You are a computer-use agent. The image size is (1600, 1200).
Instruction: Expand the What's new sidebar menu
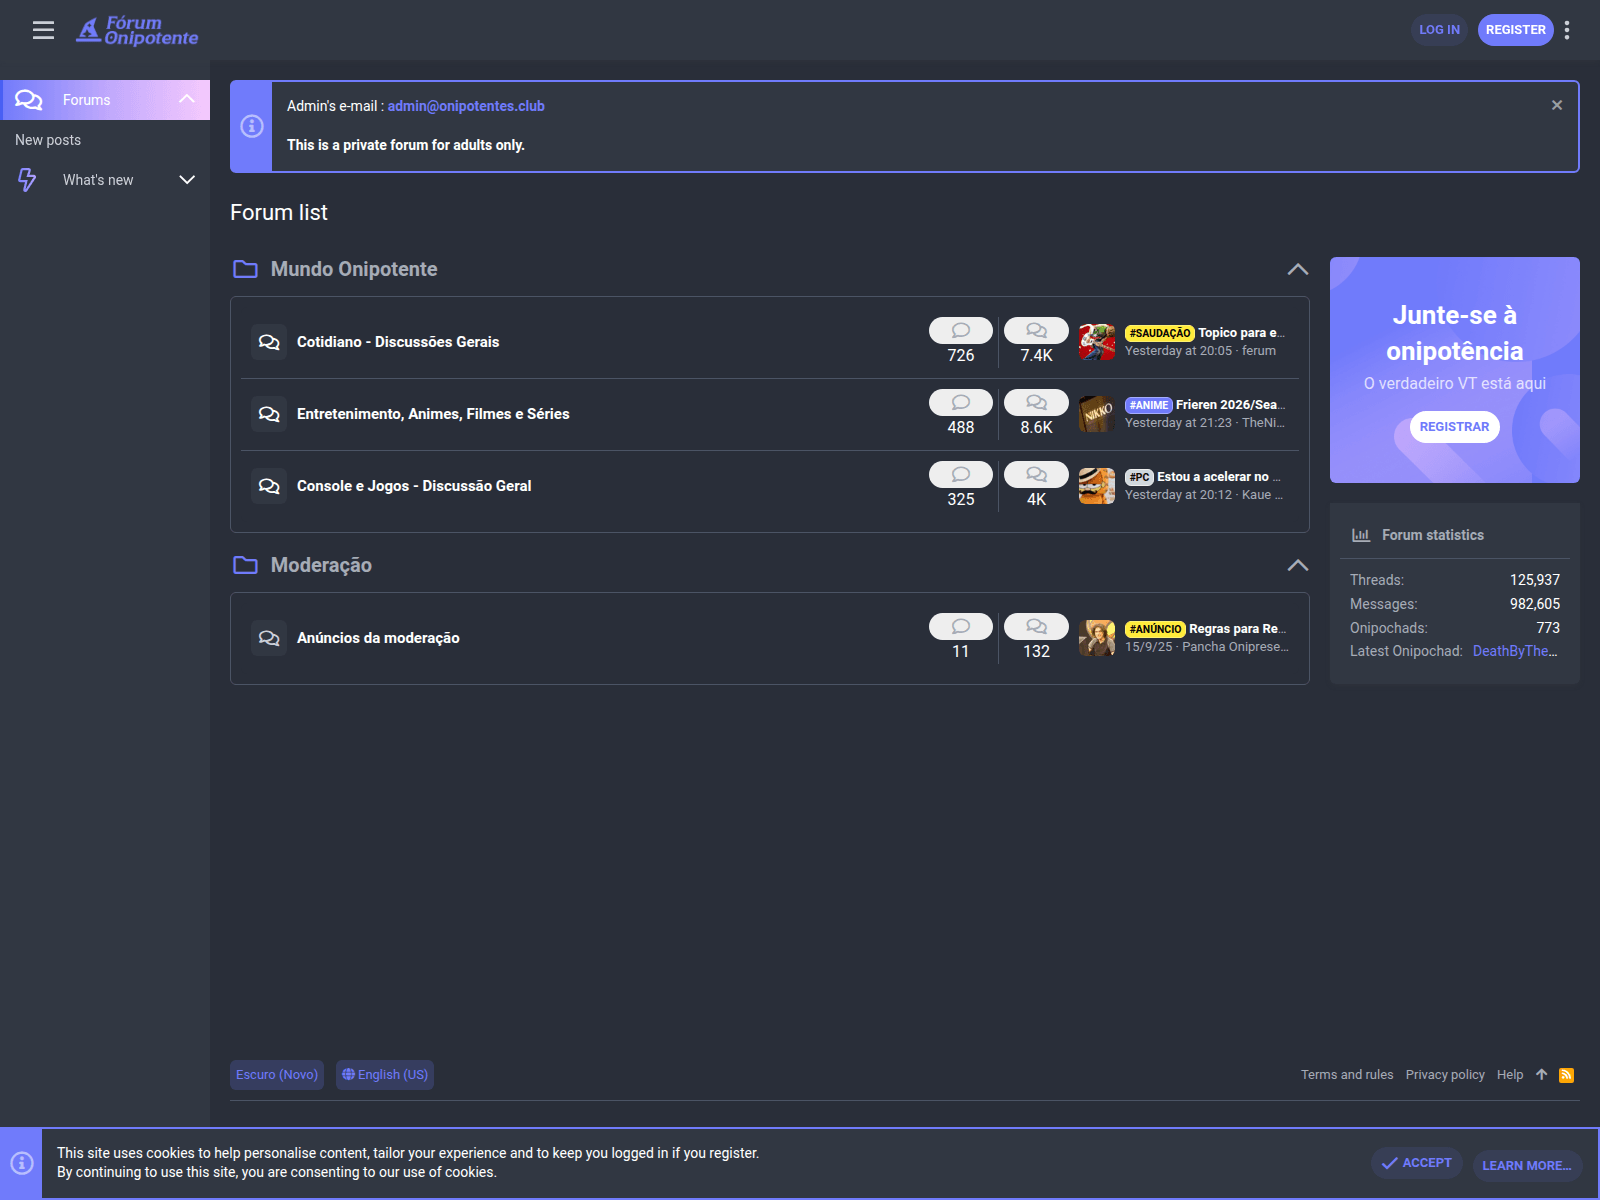(187, 180)
